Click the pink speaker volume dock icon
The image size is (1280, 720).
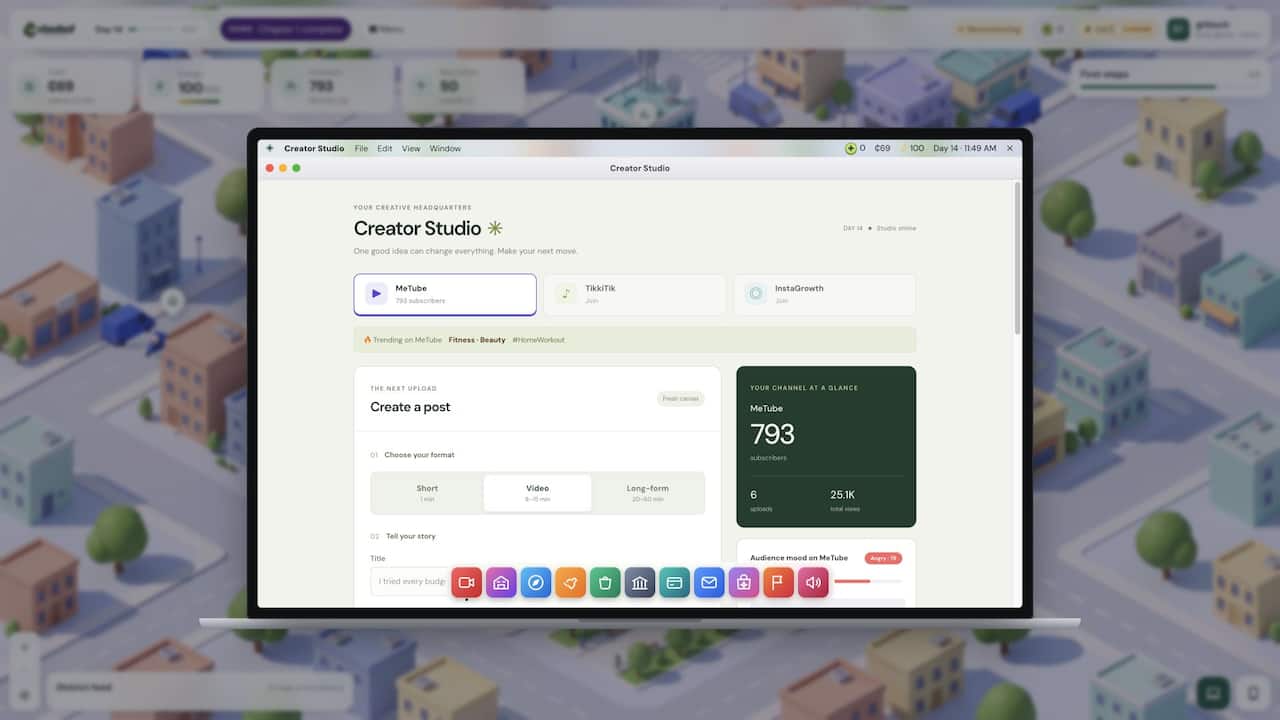(813, 582)
